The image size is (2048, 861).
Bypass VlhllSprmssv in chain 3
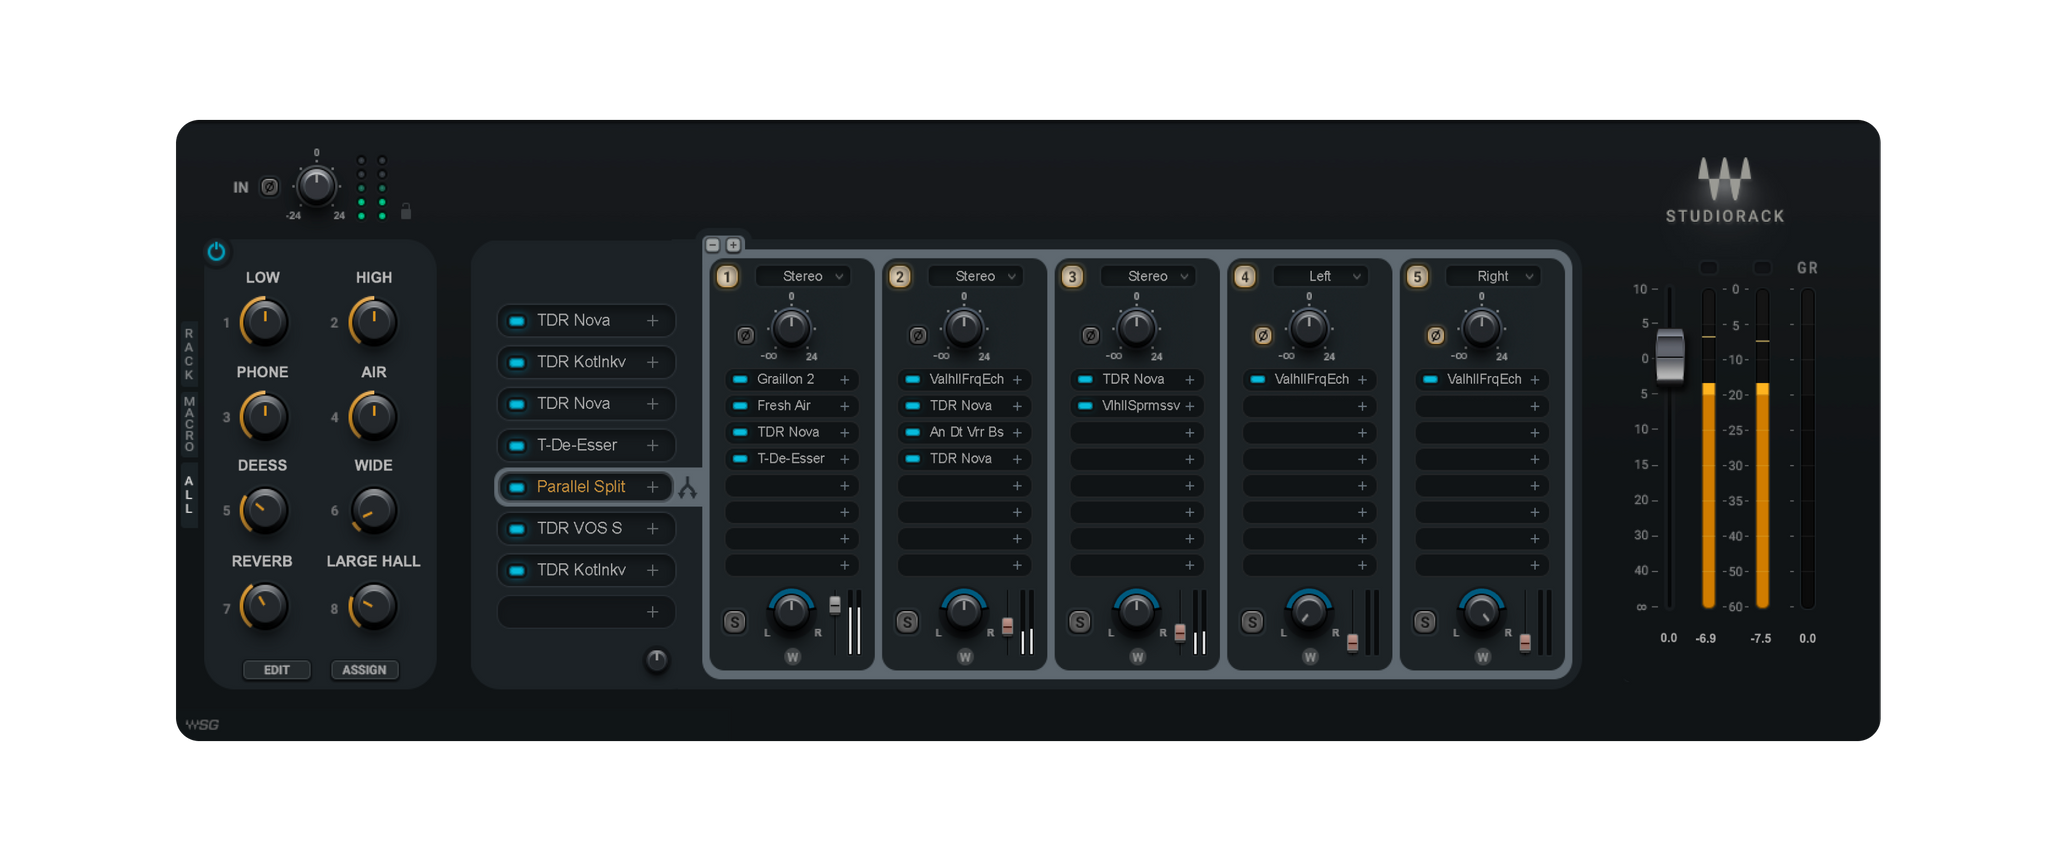[1085, 406]
